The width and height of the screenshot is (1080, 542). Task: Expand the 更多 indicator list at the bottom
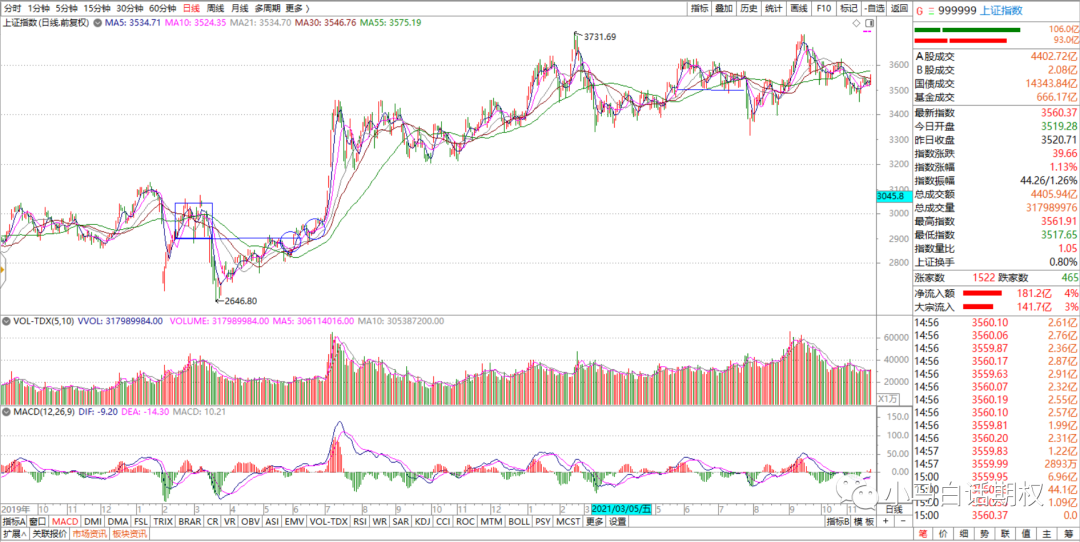click(595, 521)
